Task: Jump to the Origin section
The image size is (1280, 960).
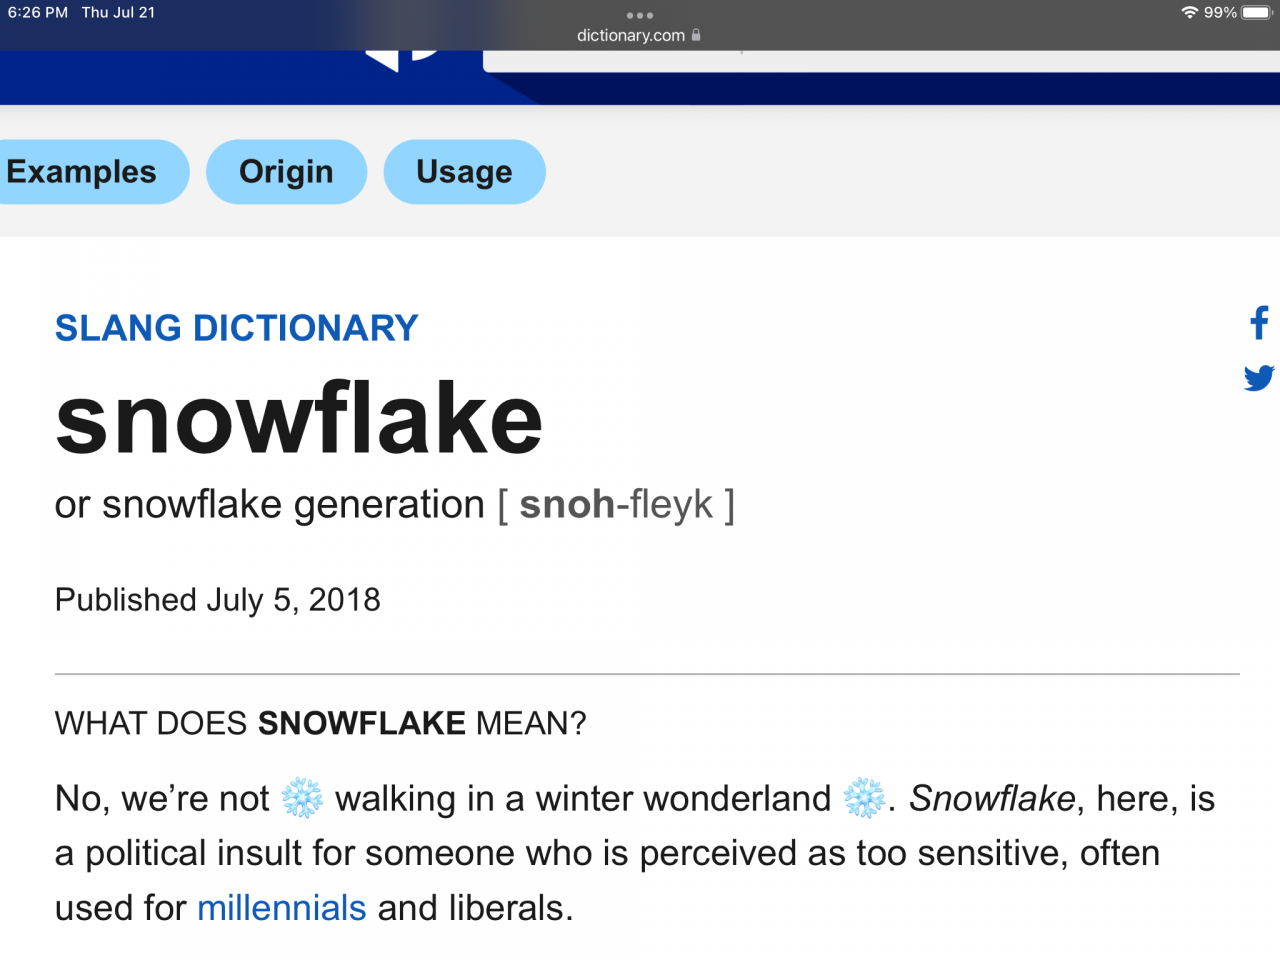Action: (286, 172)
